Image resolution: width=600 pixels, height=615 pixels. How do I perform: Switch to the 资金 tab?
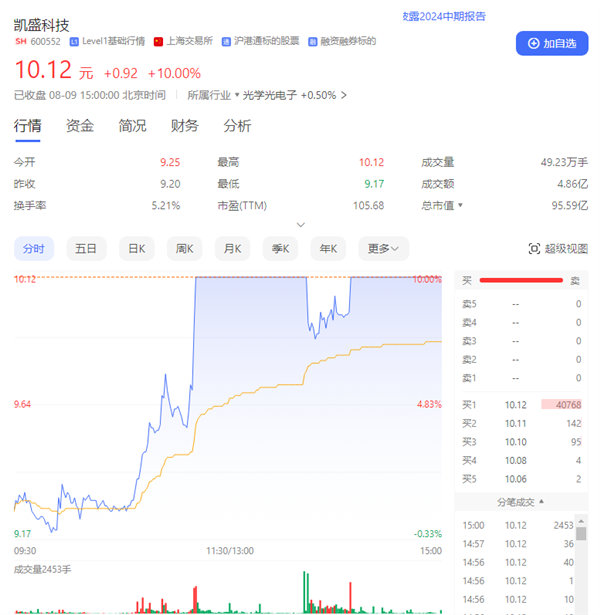80,126
